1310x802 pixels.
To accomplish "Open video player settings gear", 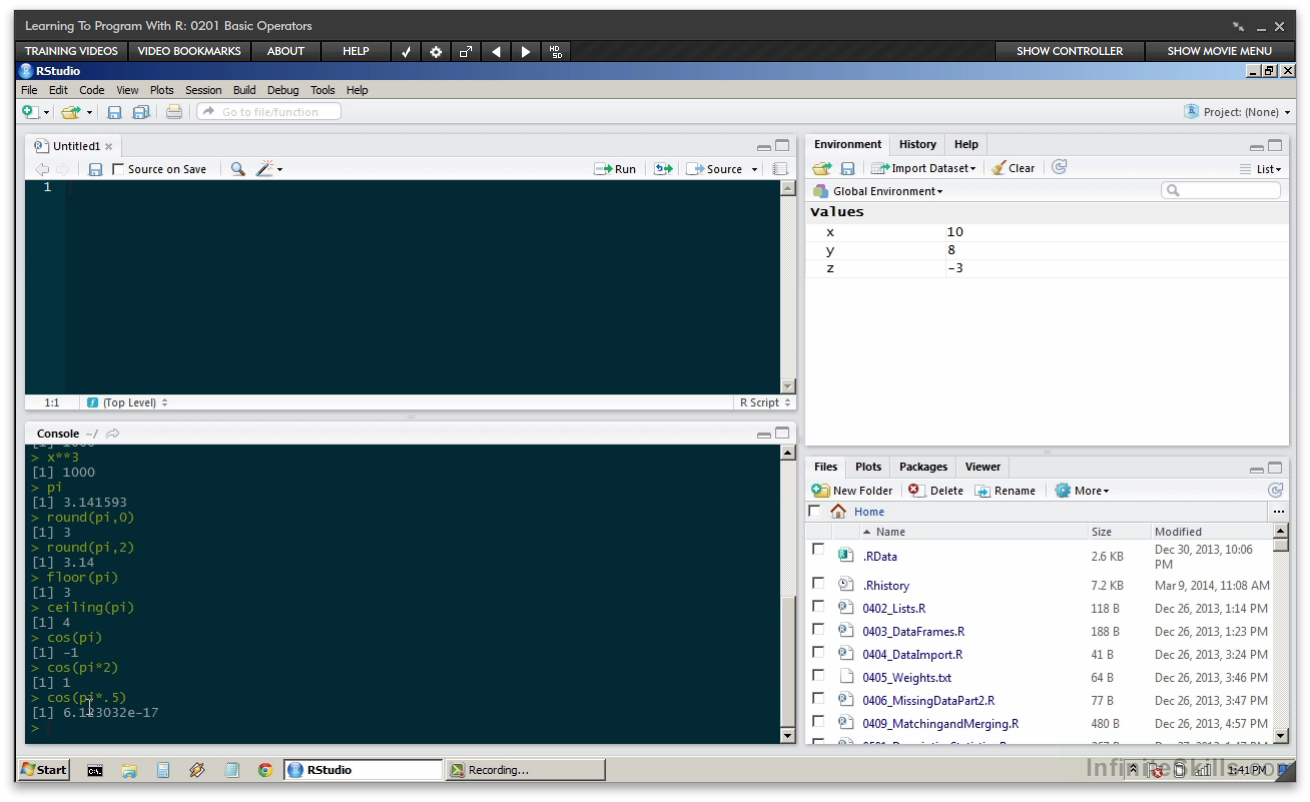I will [x=436, y=51].
